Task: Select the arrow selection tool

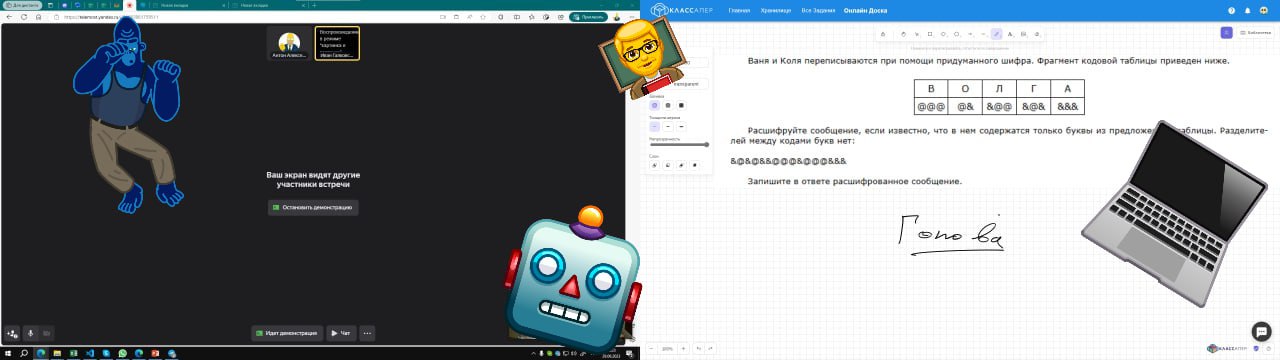Action: pyautogui.click(x=917, y=34)
